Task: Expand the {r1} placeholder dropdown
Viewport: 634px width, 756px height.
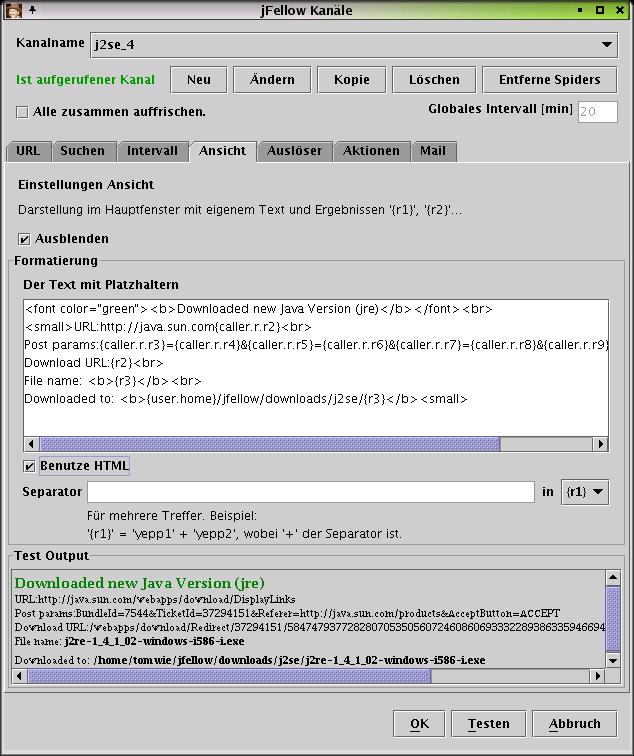Action: pos(586,492)
